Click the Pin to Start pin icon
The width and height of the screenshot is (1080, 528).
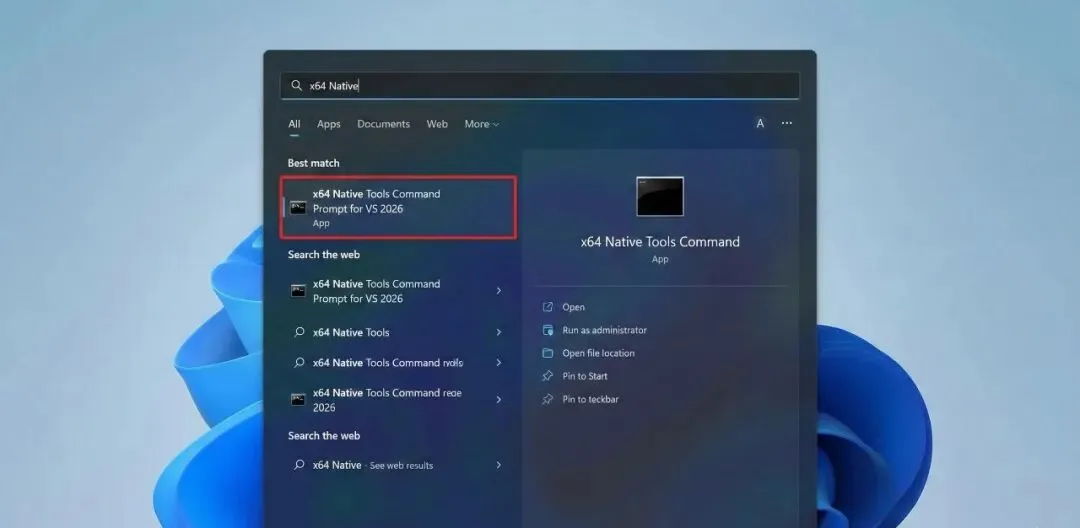pos(548,376)
